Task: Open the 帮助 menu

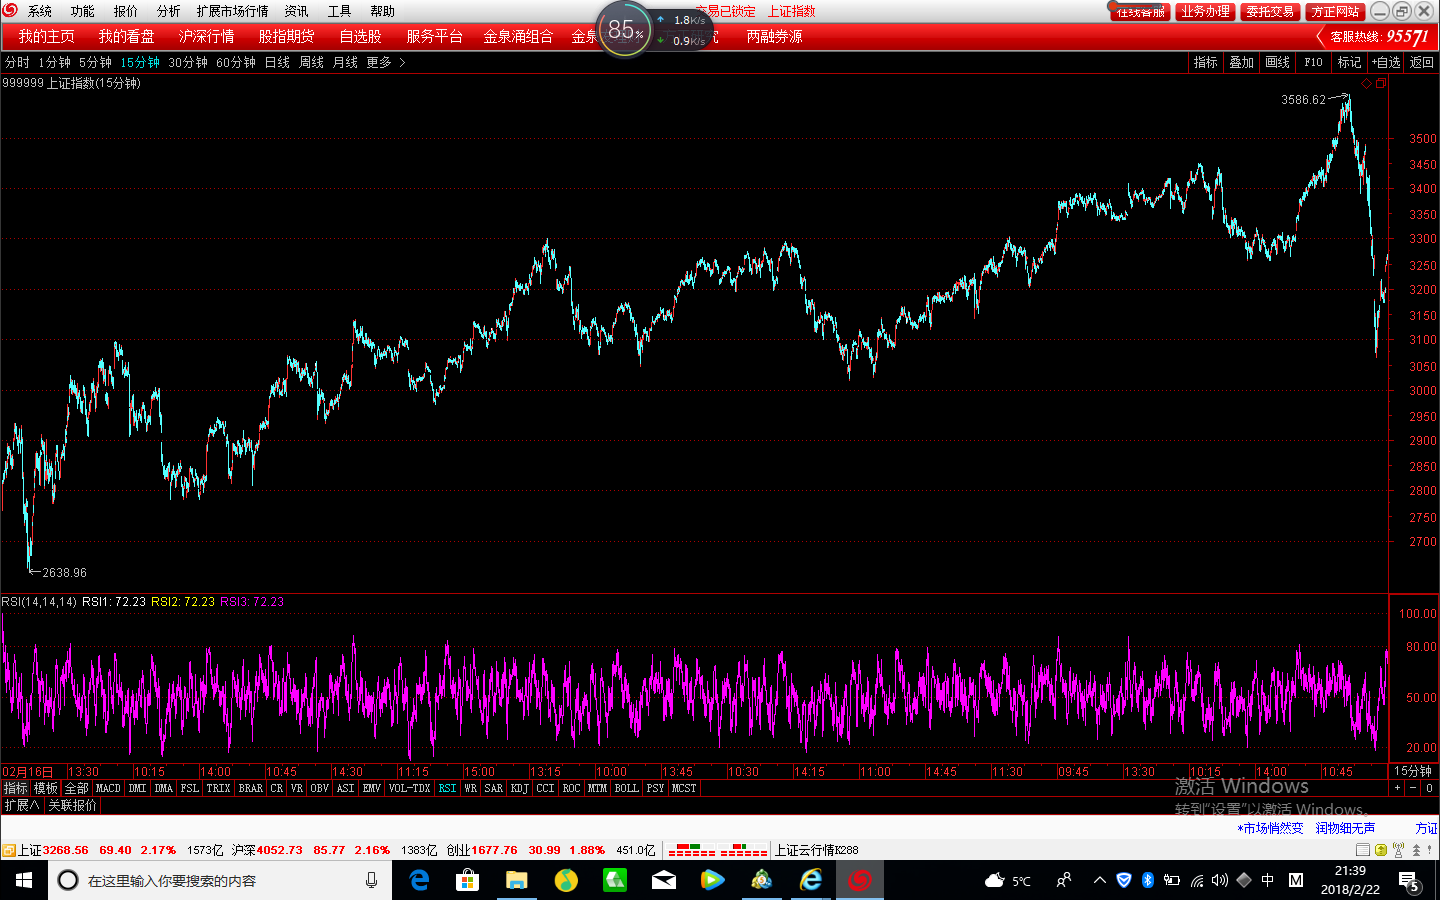Action: 383,11
